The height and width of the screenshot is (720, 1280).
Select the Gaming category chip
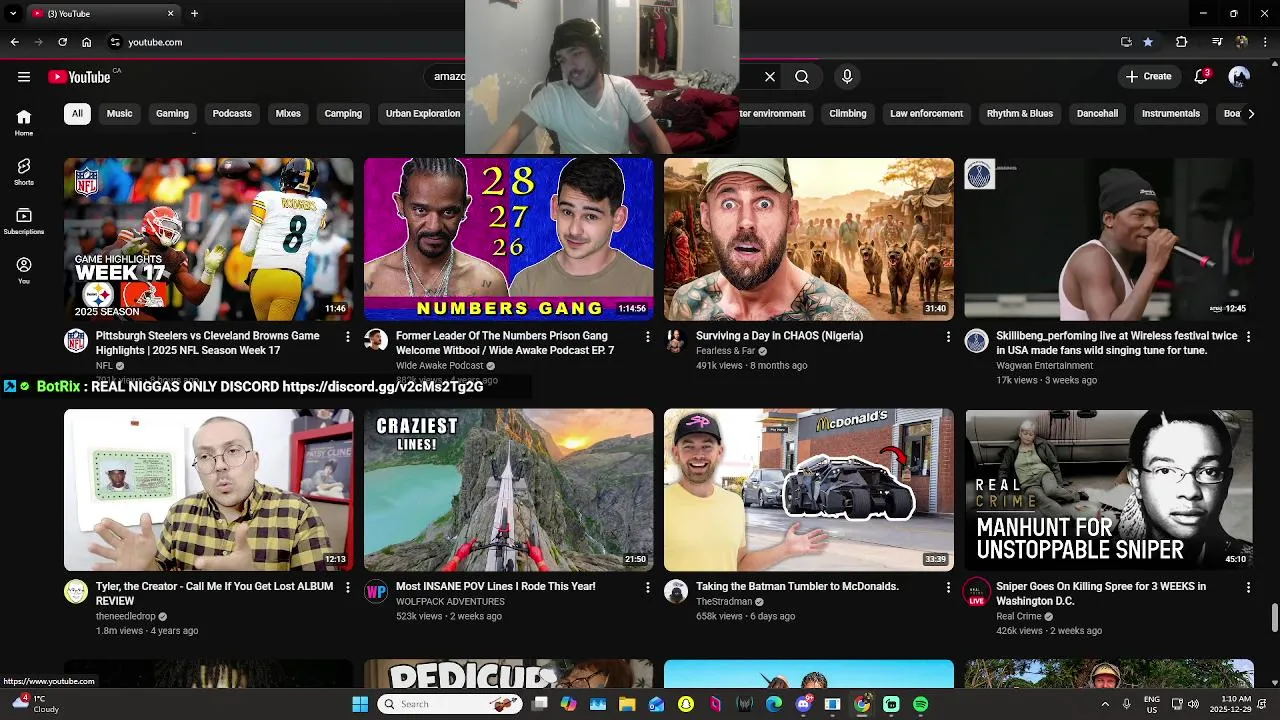click(172, 114)
